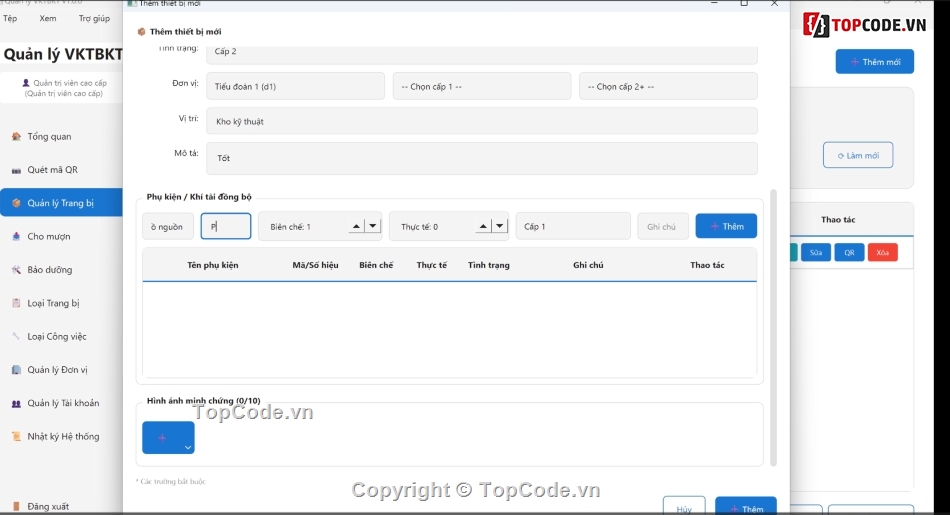Open dropdown arrow on add image button
The width and height of the screenshot is (950, 515).
coord(188,447)
